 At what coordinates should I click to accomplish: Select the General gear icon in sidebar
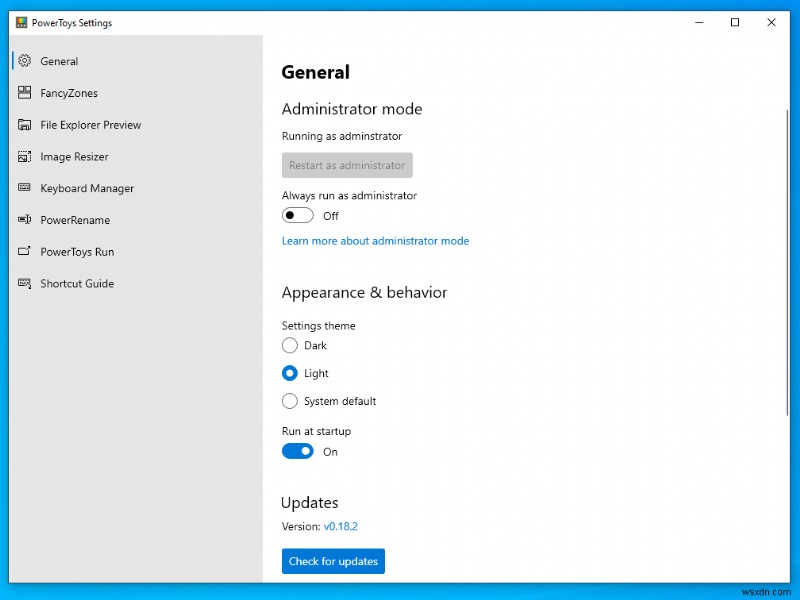coord(27,61)
